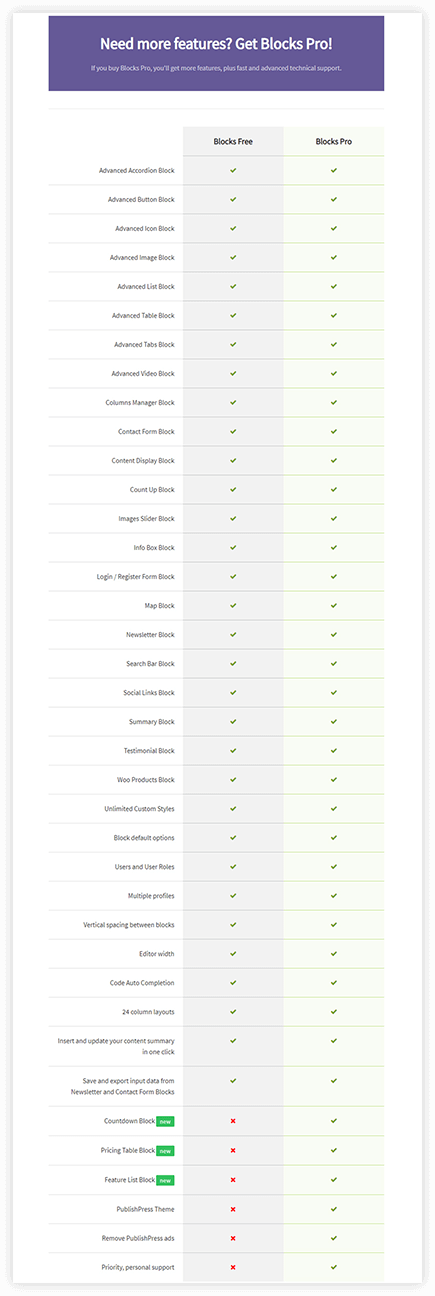Select the Blocks Free column header
This screenshot has width=435, height=1296.
pyautogui.click(x=233, y=141)
